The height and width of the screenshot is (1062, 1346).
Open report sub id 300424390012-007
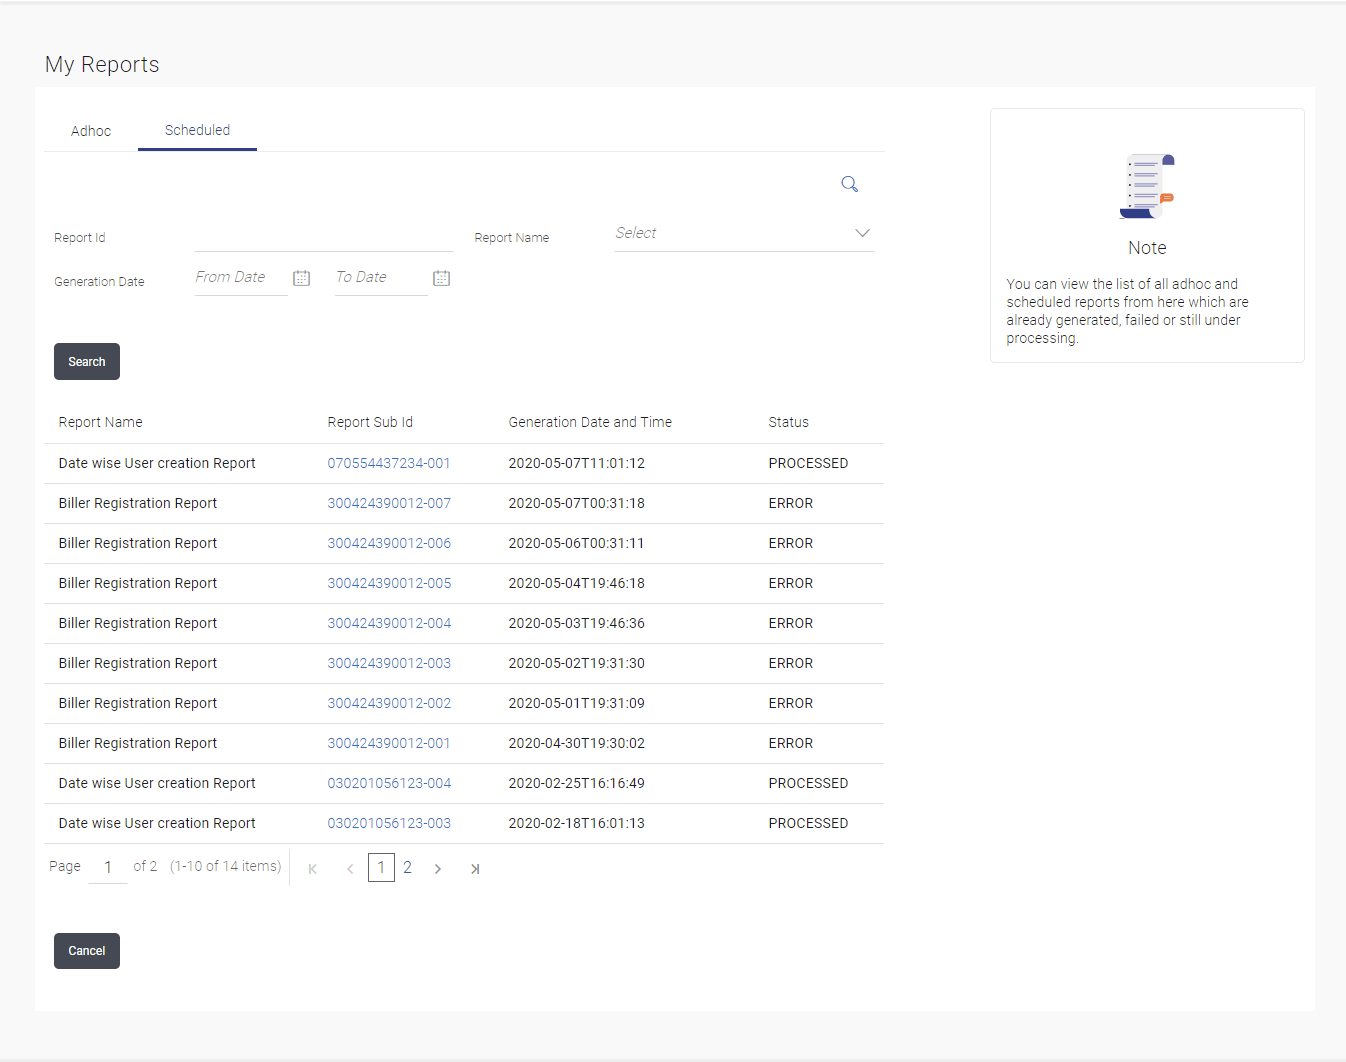coord(389,503)
